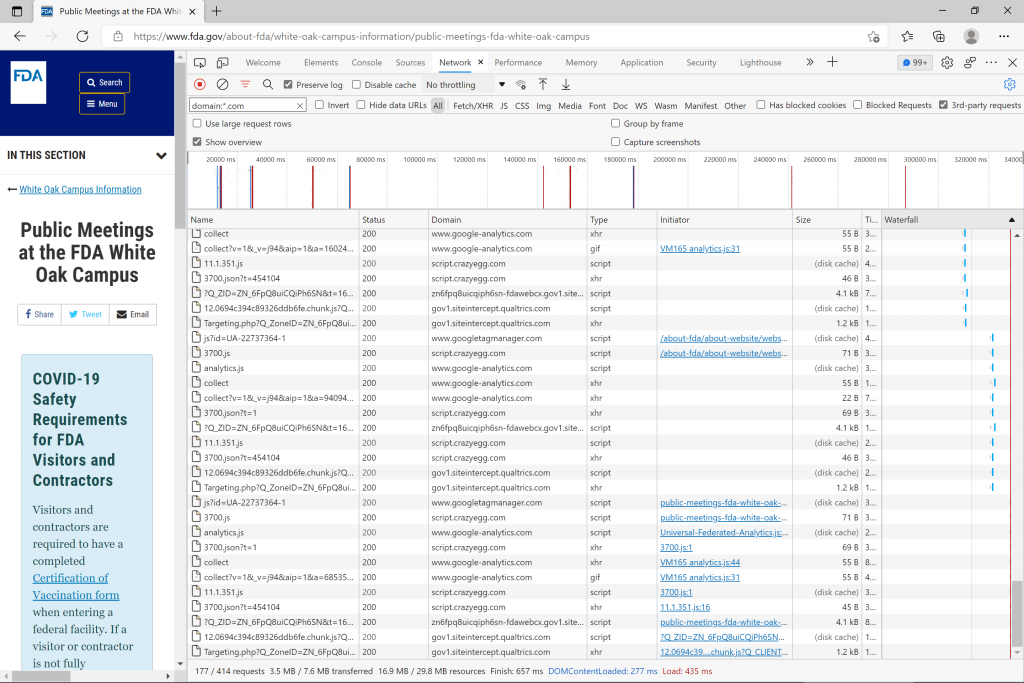
Task: Uncheck the Preserve log checkbox
Action: tap(288, 85)
